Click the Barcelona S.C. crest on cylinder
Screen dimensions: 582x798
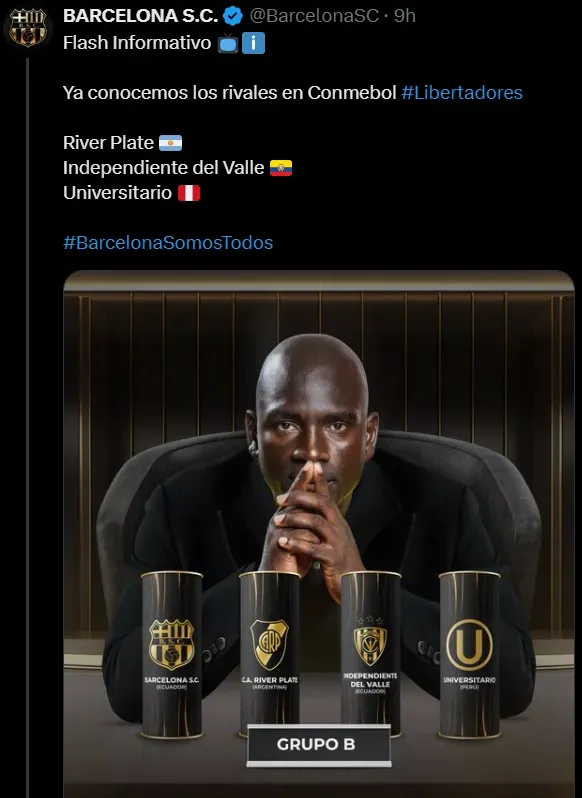pyautogui.click(x=171, y=644)
